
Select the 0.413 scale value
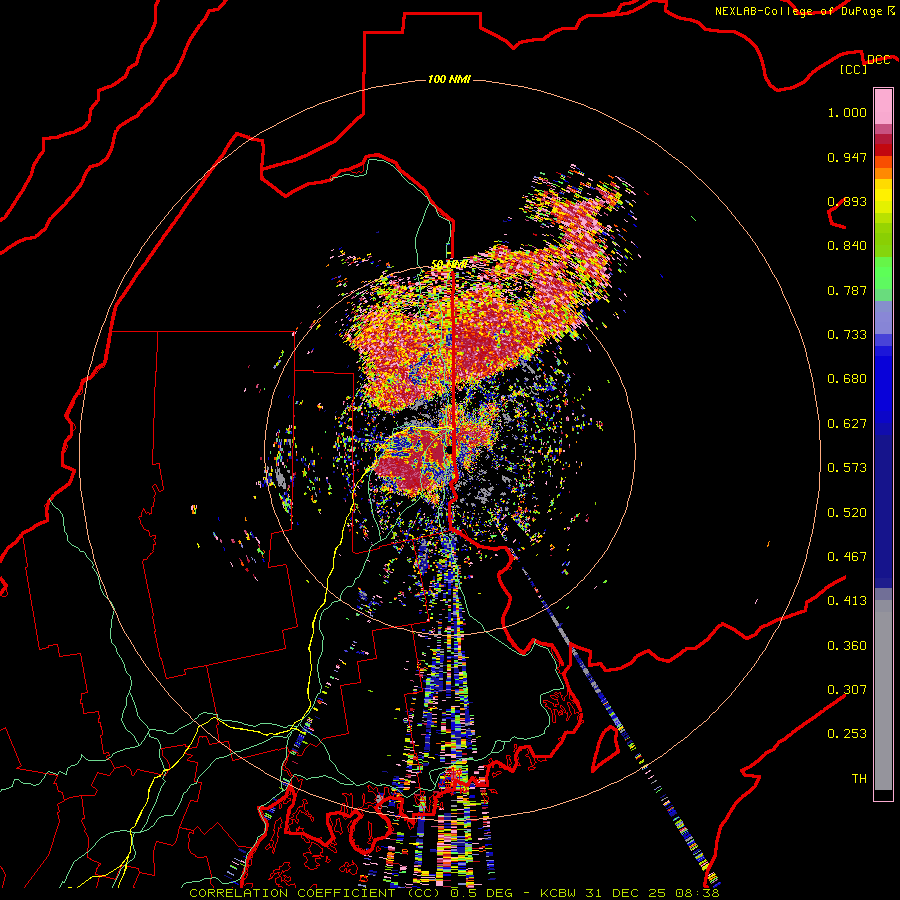tap(847, 601)
